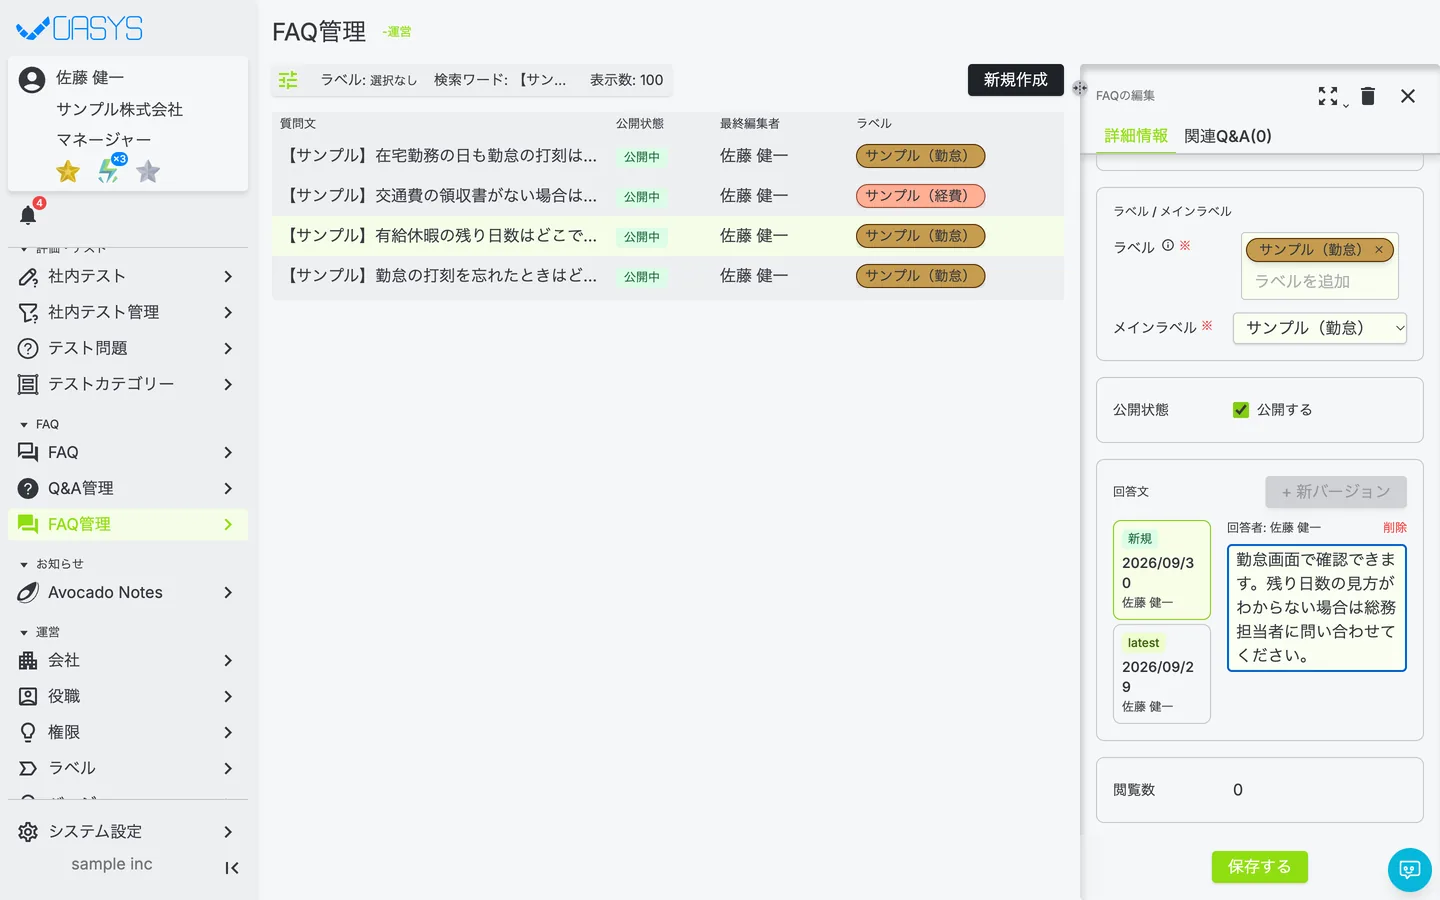Click the filter settings icon beside ラベル
This screenshot has width=1440, height=900.
(288, 80)
